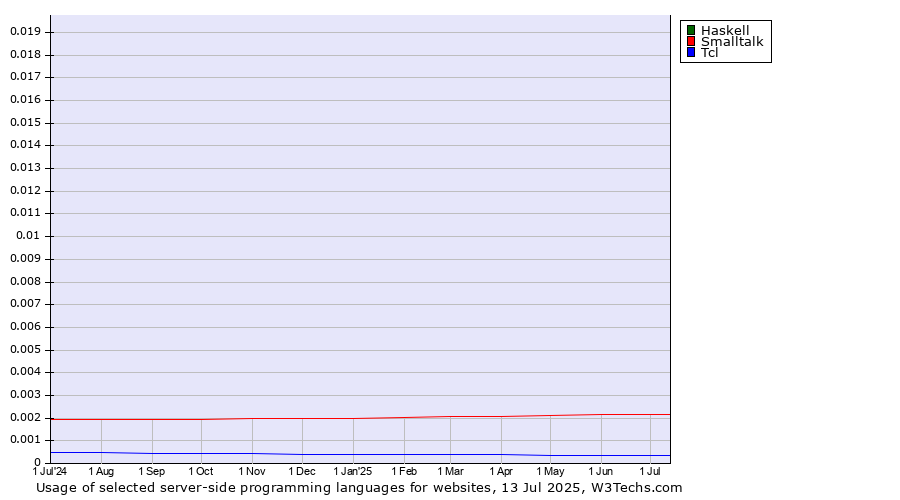This screenshot has width=900, height=500.
Task: Click the 1 Oct x-axis label
Action: 201,471
